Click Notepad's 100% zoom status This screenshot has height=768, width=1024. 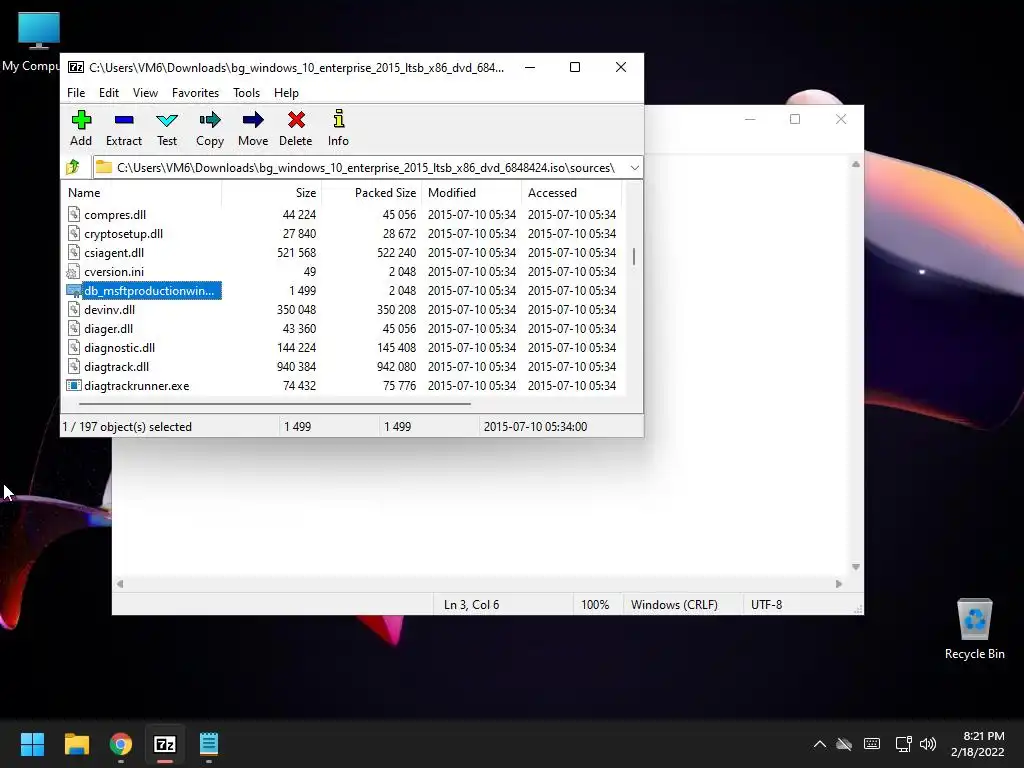click(595, 605)
